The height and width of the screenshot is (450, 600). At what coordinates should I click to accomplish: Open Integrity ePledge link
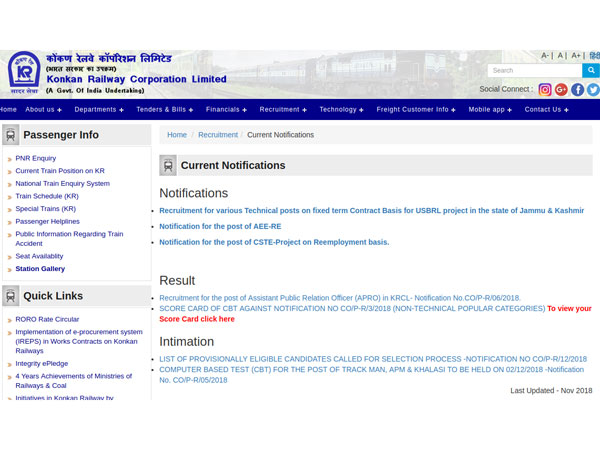(42, 364)
